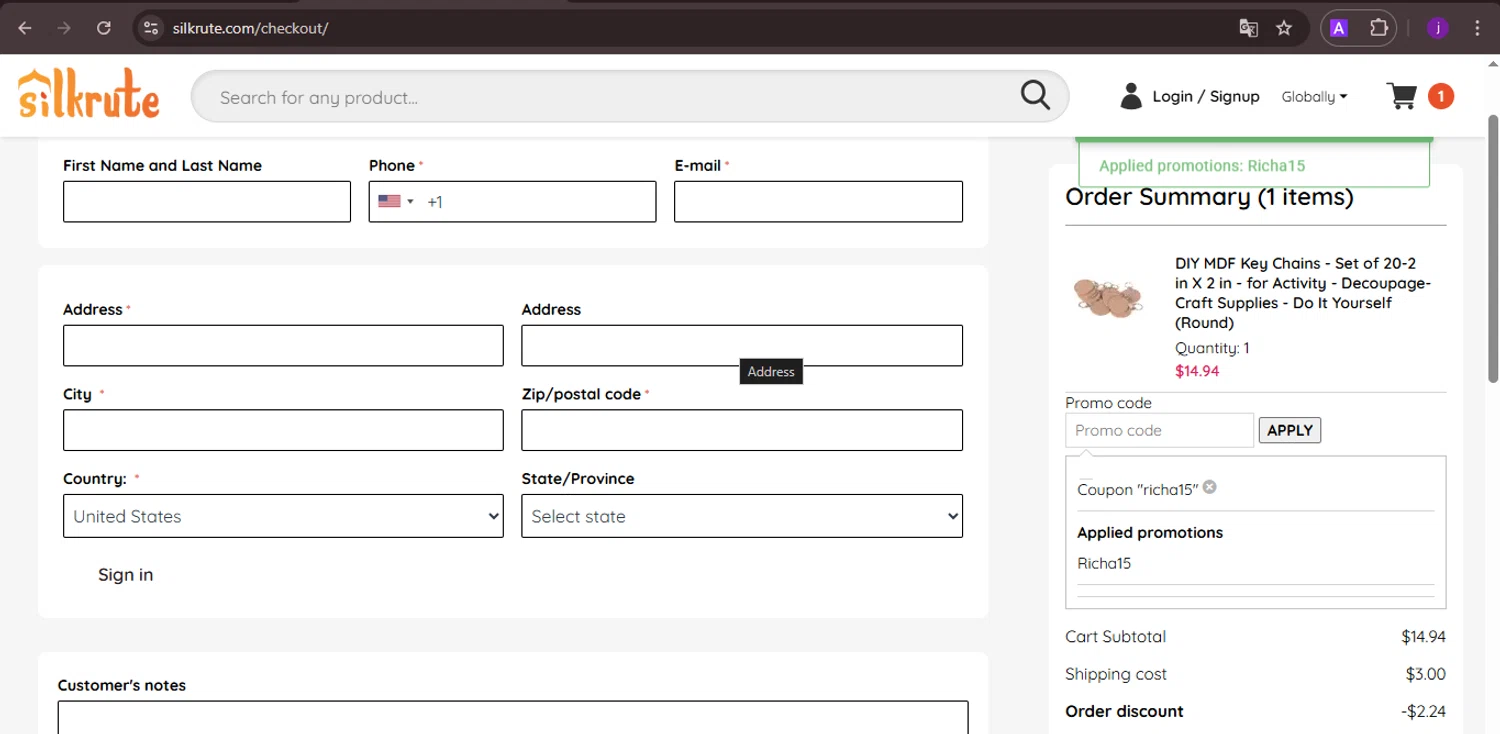The width and height of the screenshot is (1500, 734).
Task: Click the user account icon
Action: coord(1131,96)
